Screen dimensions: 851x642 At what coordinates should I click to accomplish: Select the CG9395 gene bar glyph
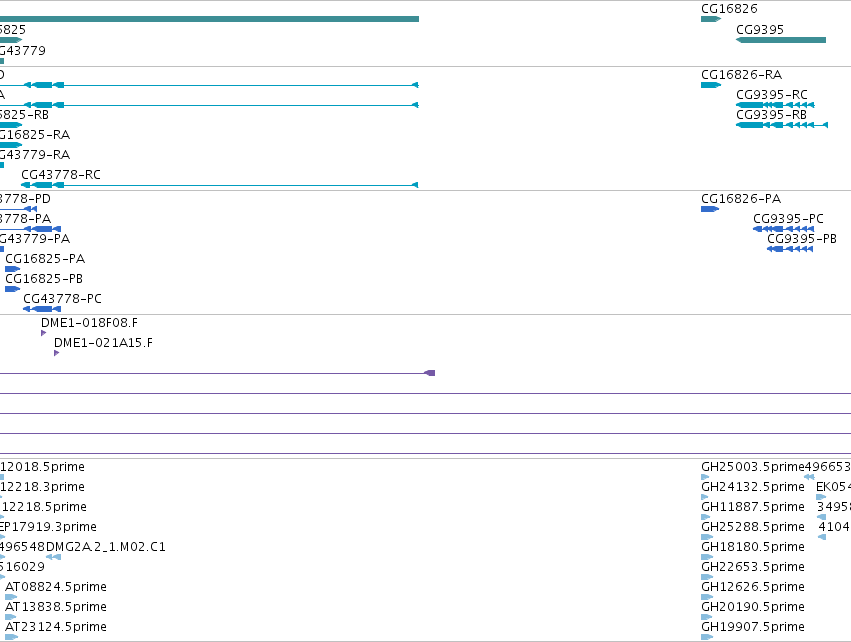point(781,40)
